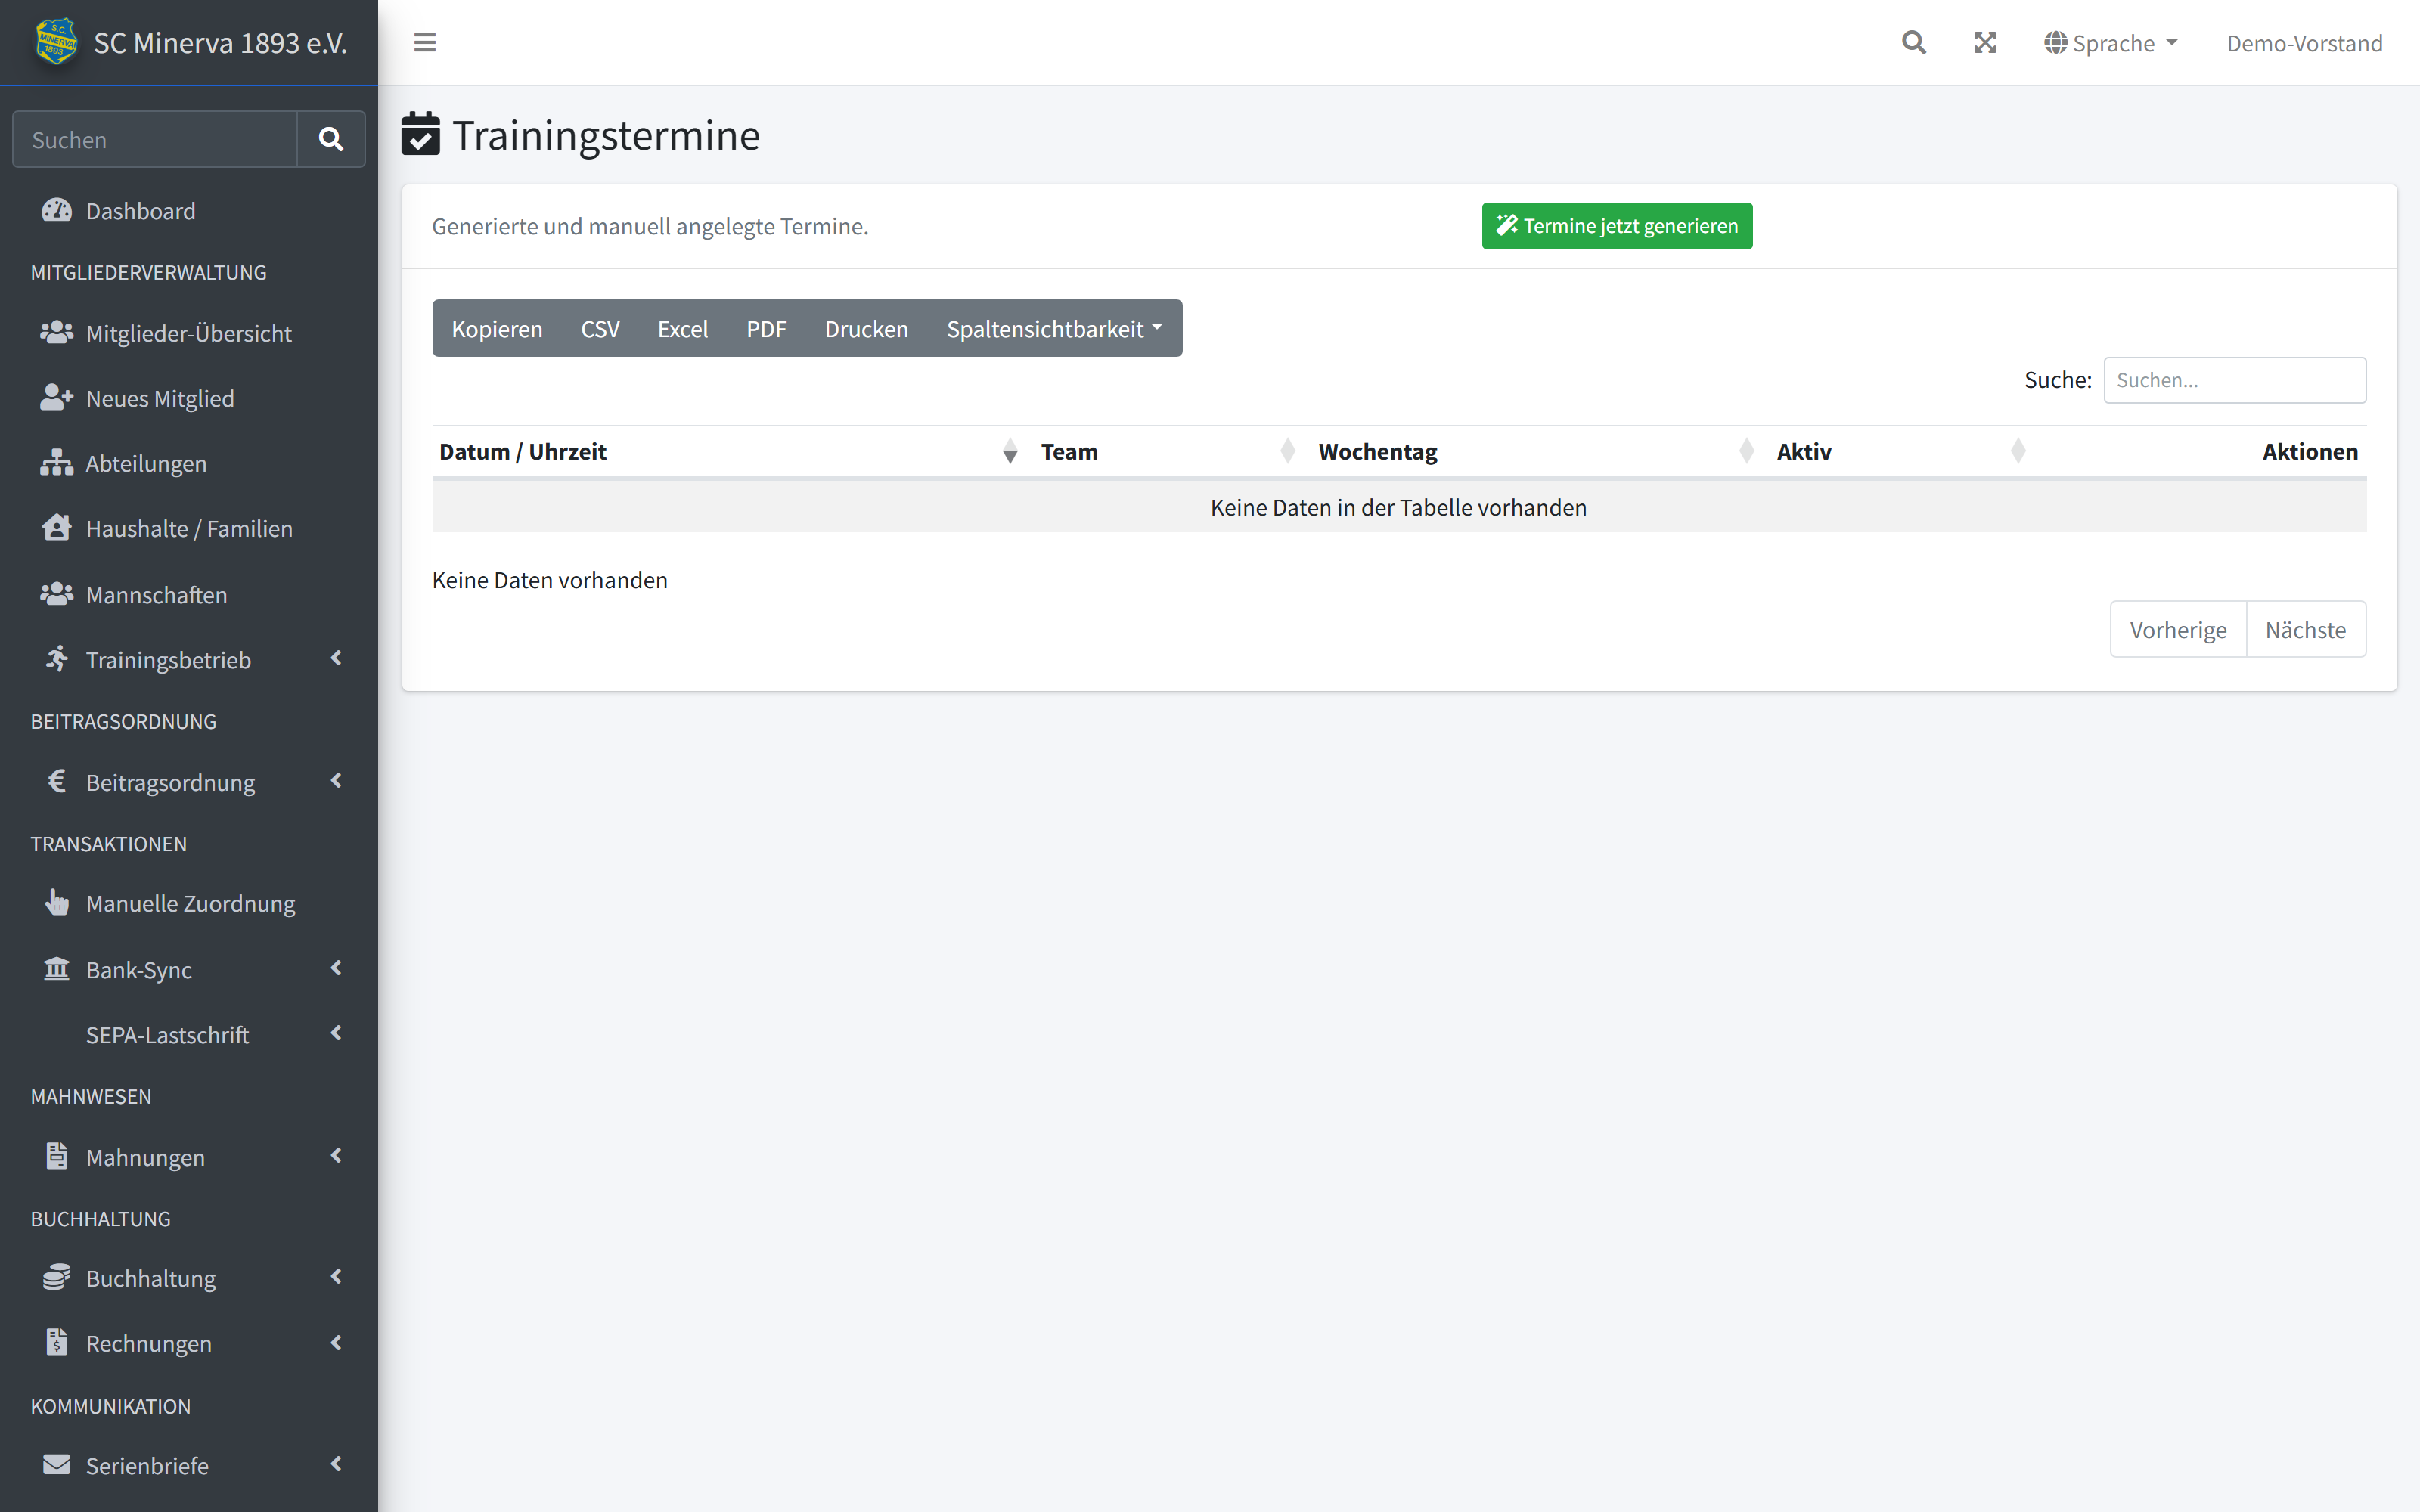Viewport: 2420px width, 1512px height.
Task: Click the Kopieren export button
Action: [x=496, y=328]
